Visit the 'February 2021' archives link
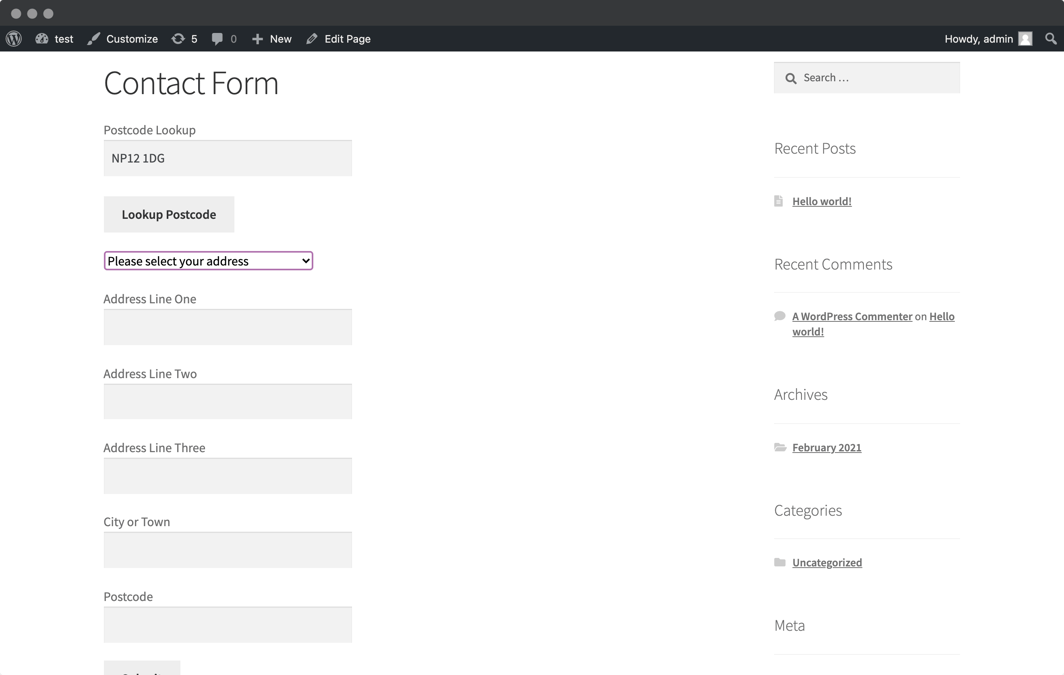1064x675 pixels. point(827,447)
